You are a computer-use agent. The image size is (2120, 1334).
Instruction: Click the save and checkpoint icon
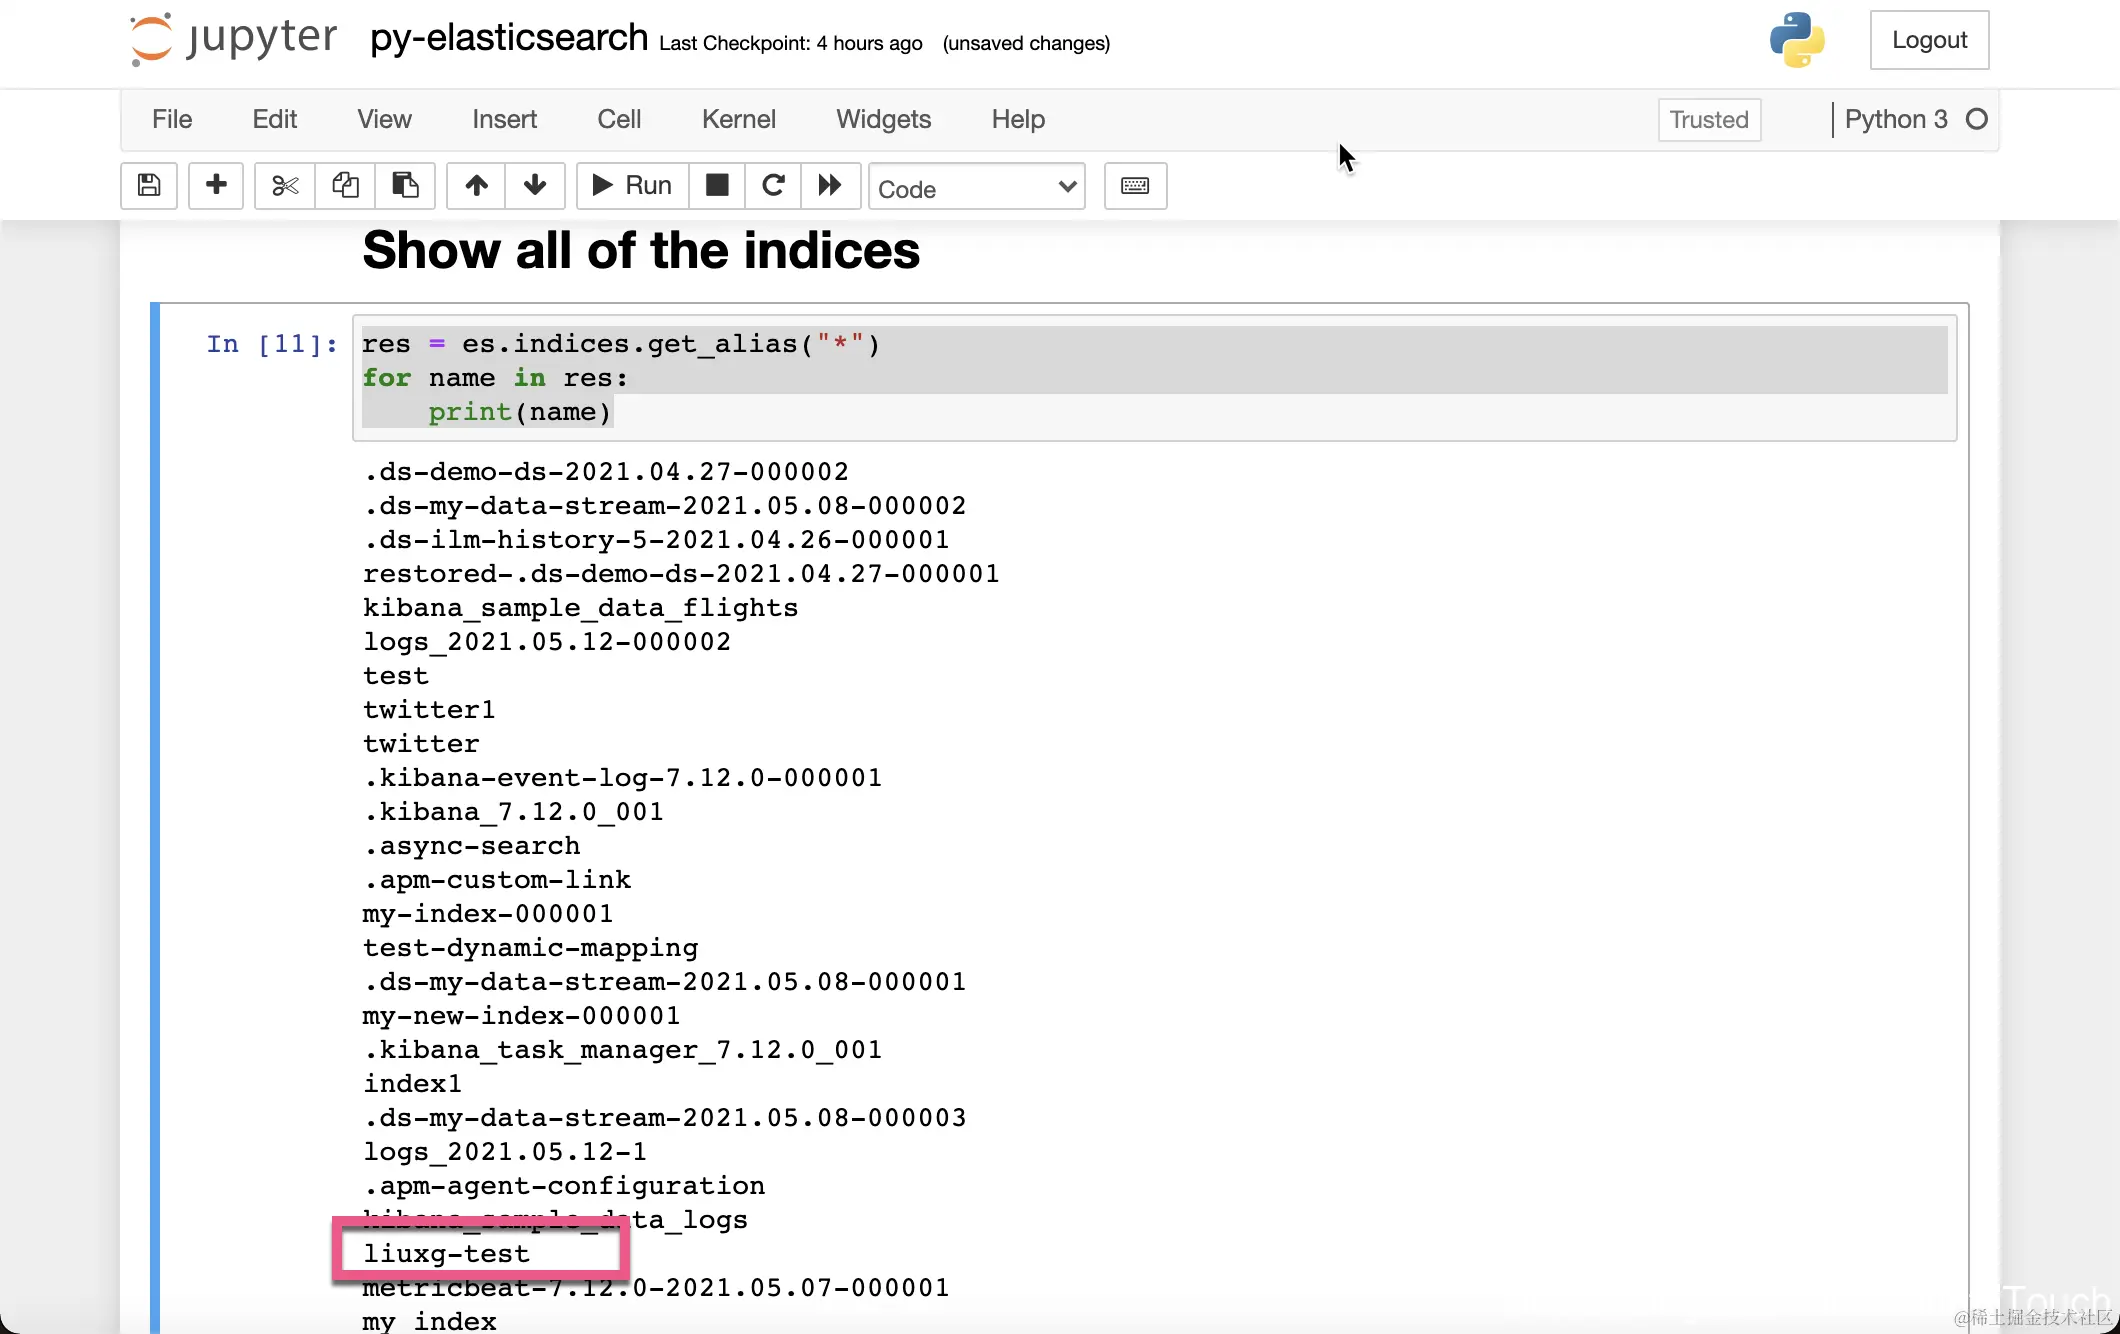(149, 185)
